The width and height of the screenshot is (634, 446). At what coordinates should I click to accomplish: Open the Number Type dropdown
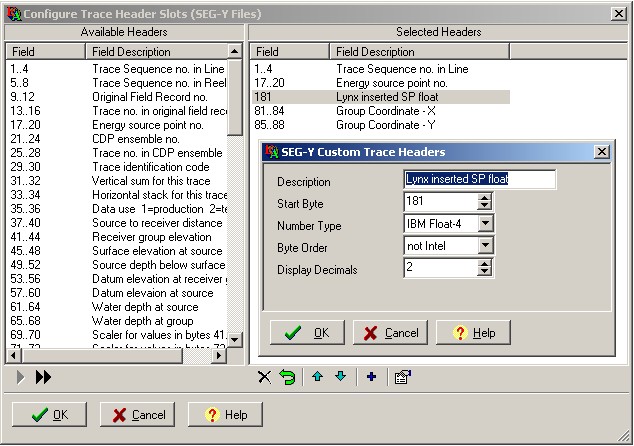click(x=485, y=223)
